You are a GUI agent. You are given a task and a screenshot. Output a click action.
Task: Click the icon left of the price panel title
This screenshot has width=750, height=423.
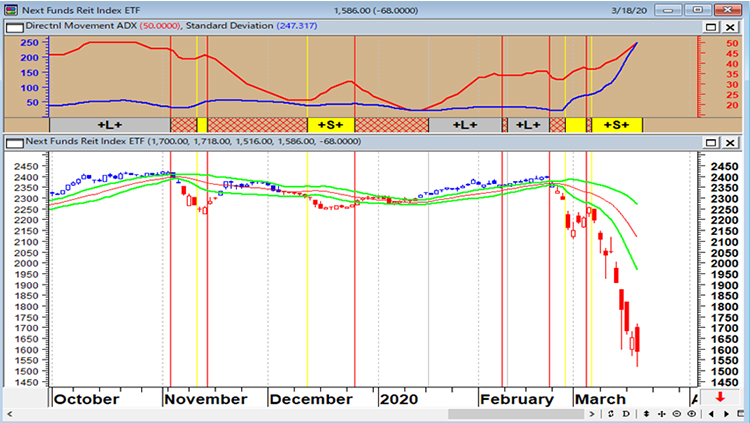point(10,142)
